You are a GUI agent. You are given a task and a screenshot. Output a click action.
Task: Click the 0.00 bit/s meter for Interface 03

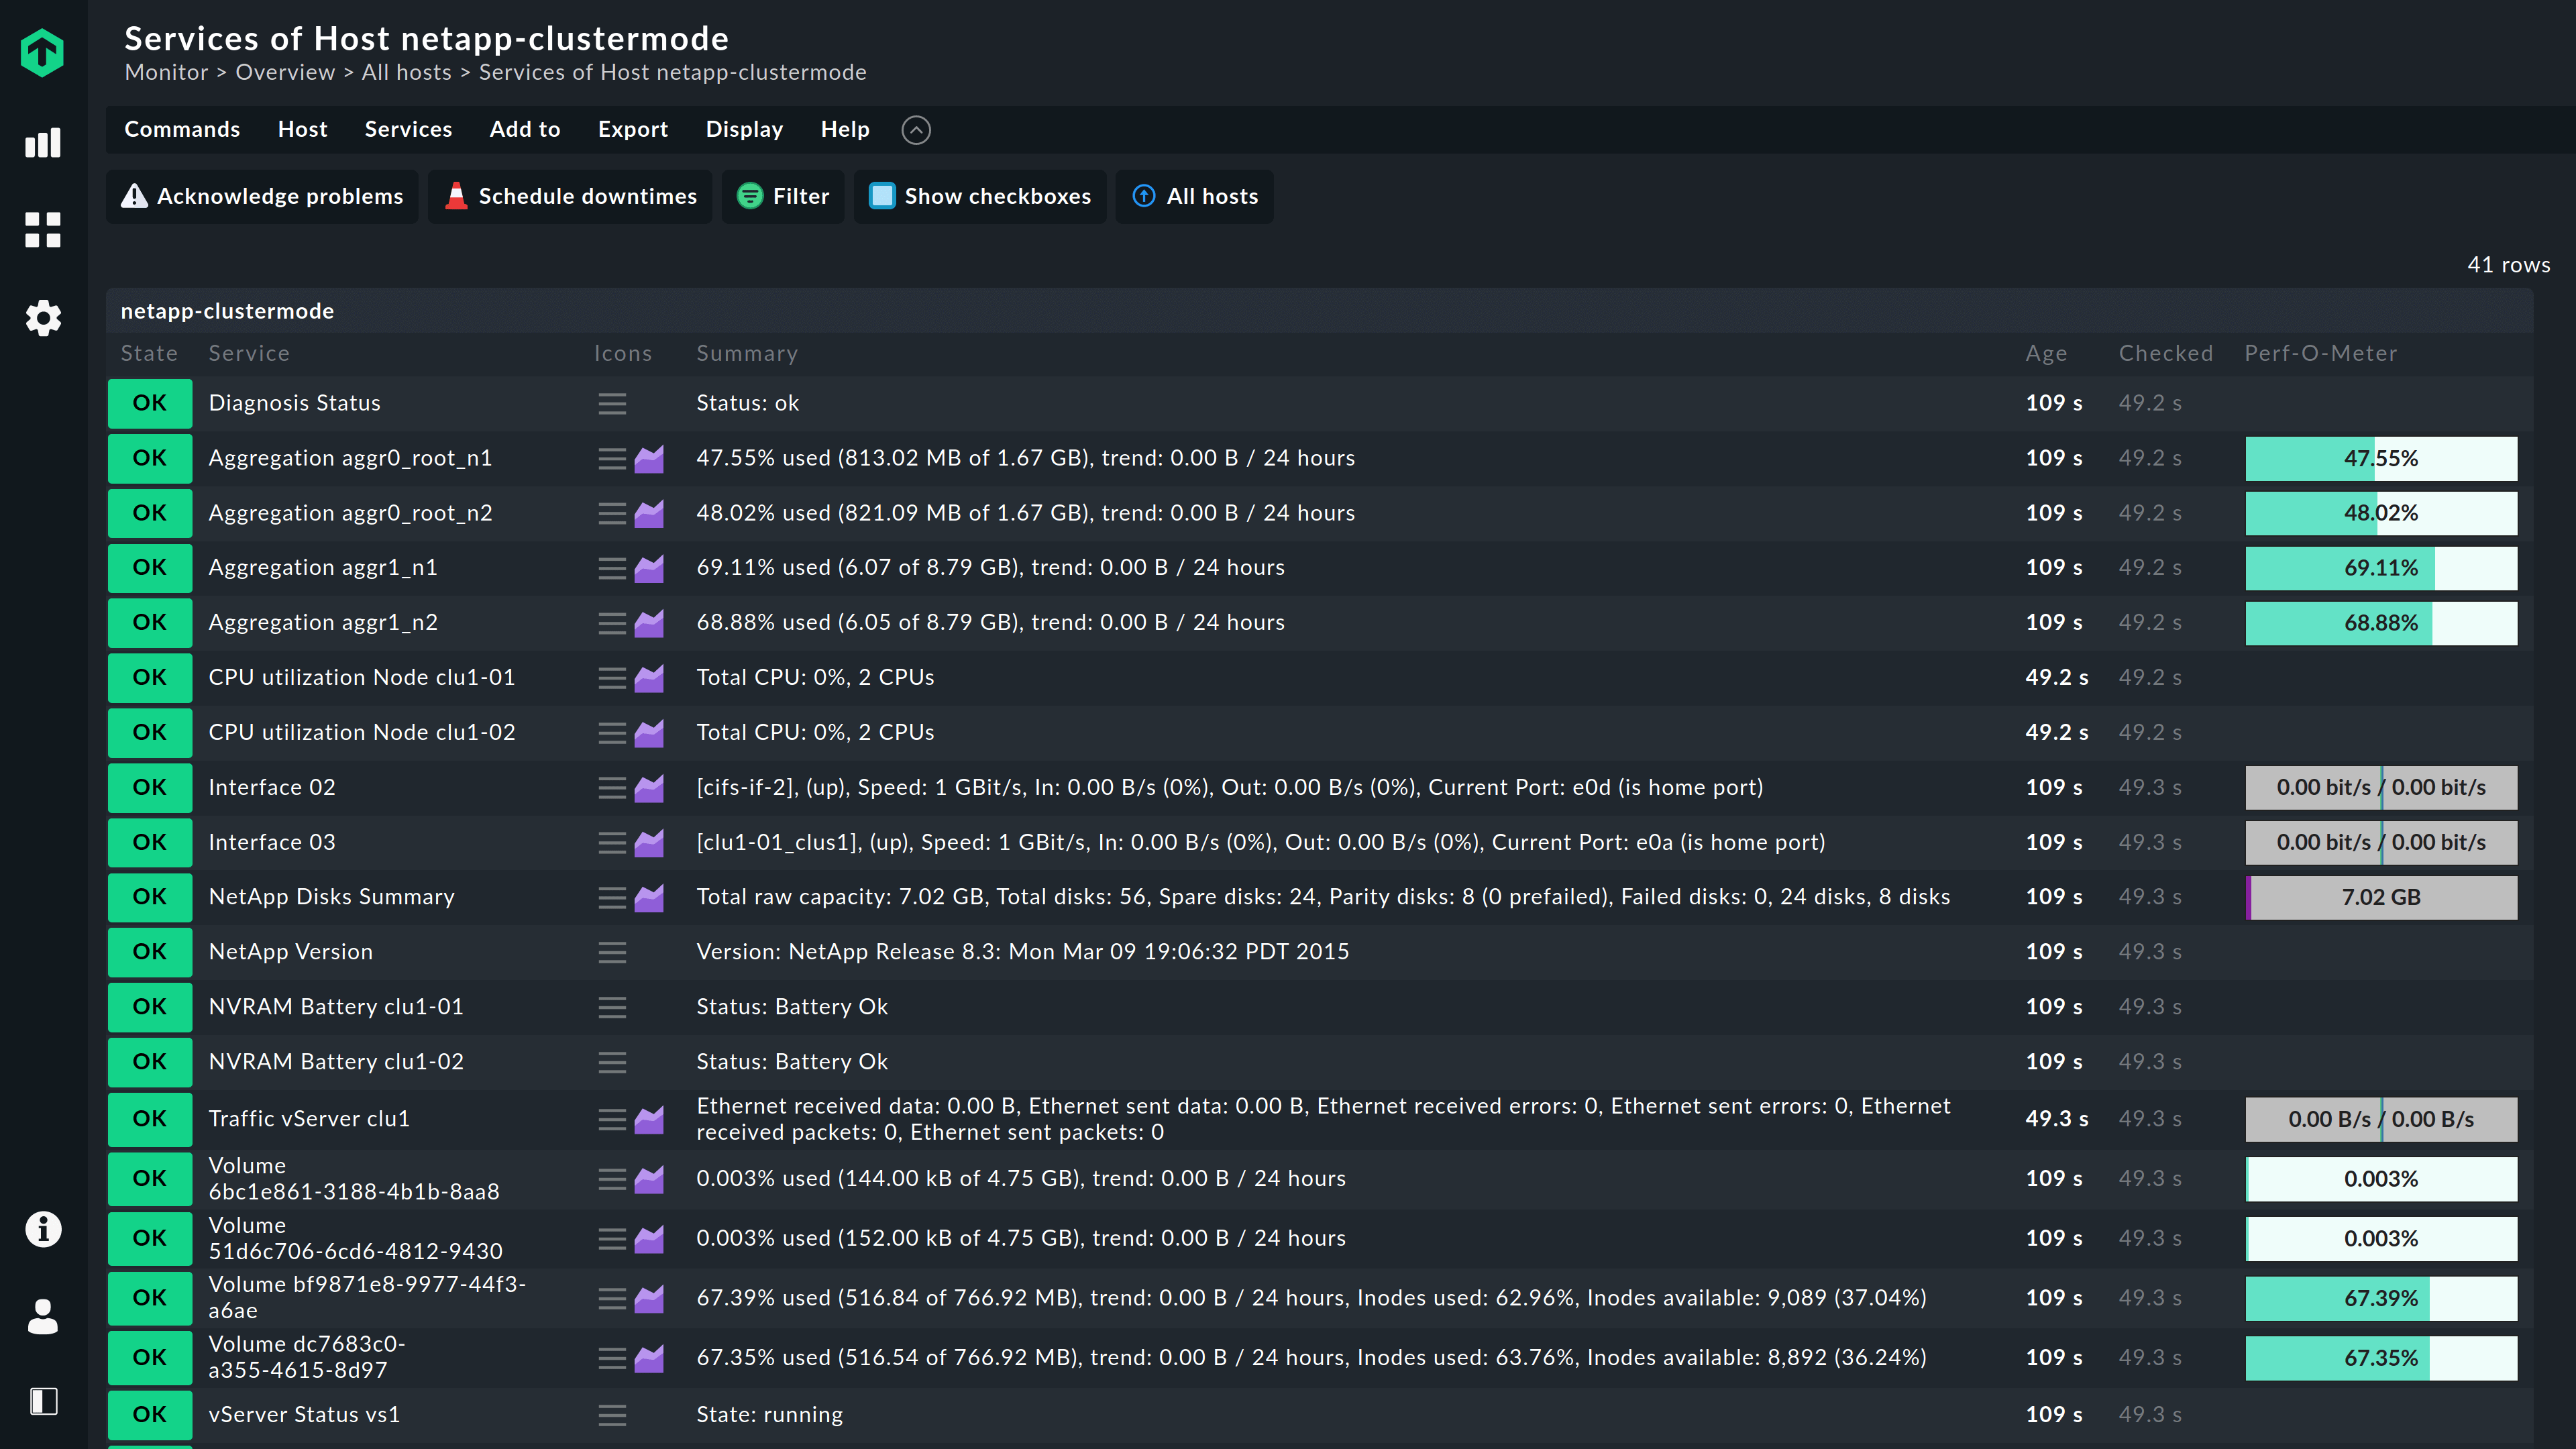point(2381,843)
